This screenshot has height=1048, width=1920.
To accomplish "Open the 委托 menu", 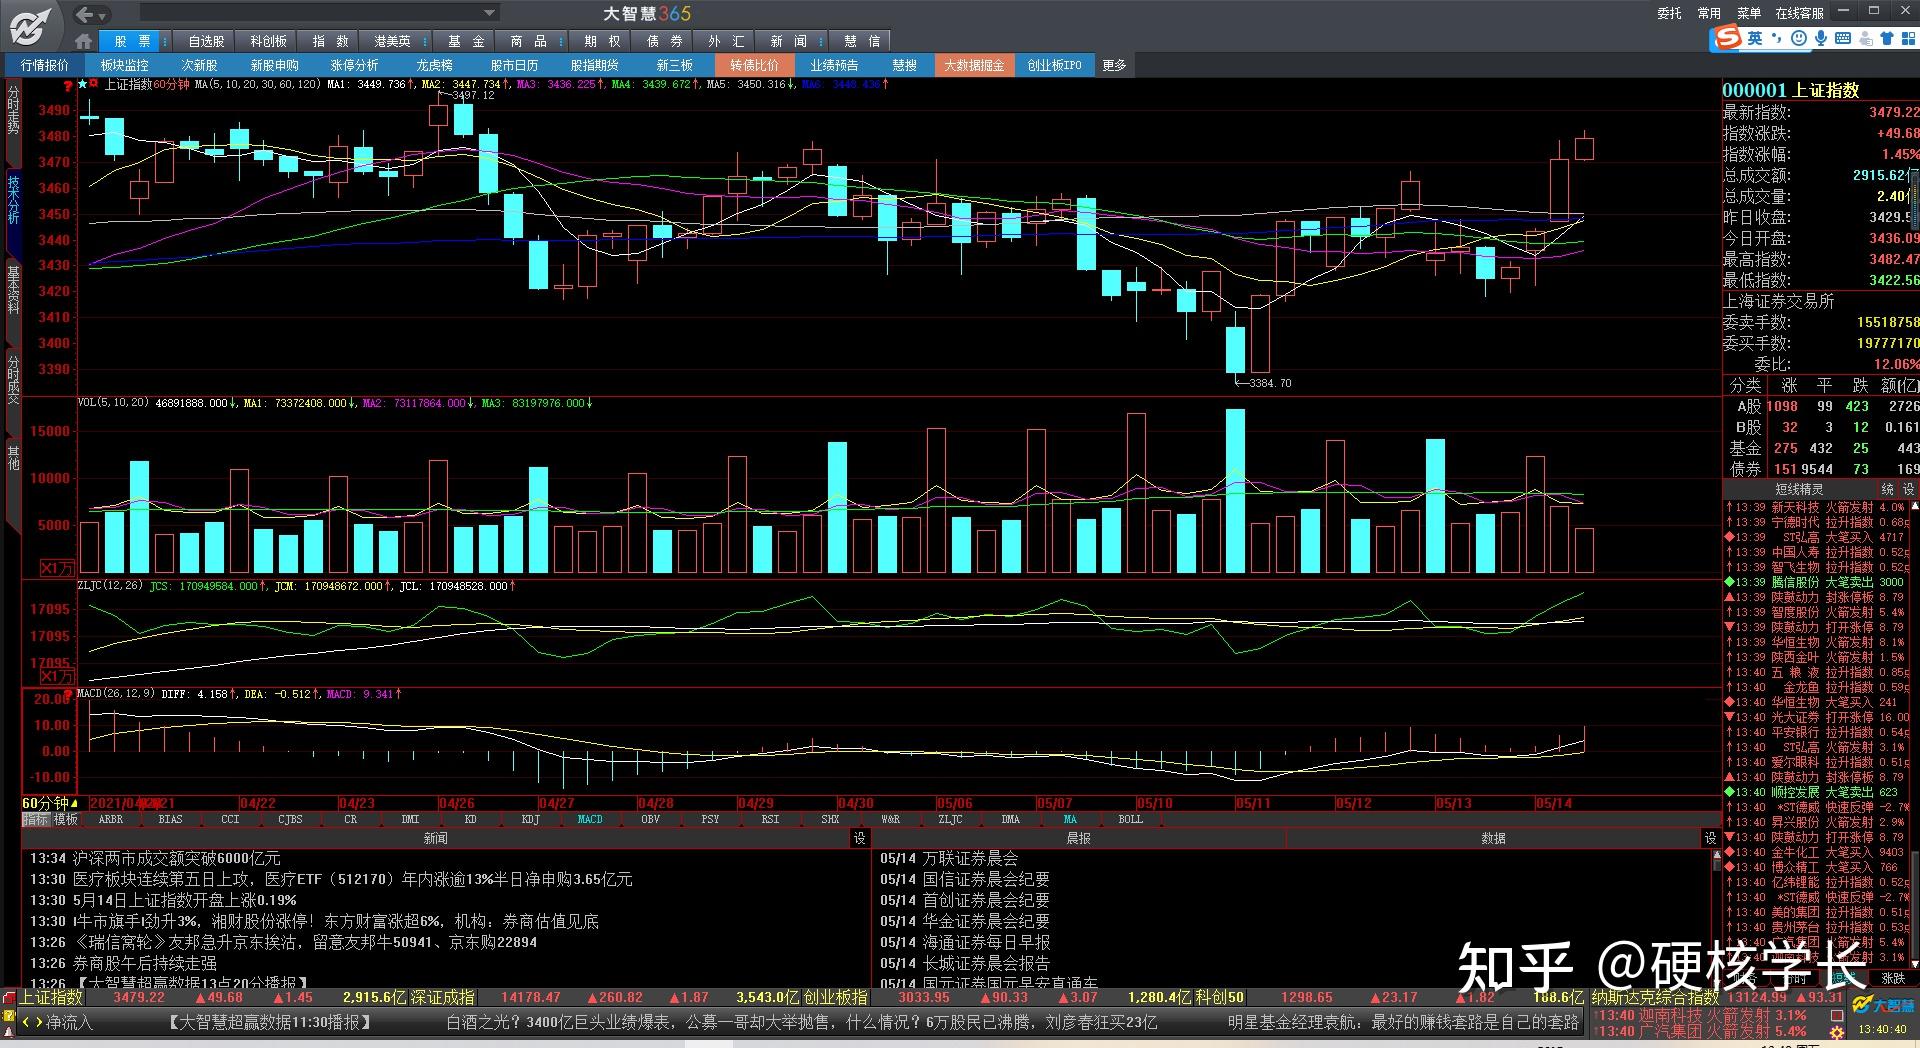I will coord(1669,13).
